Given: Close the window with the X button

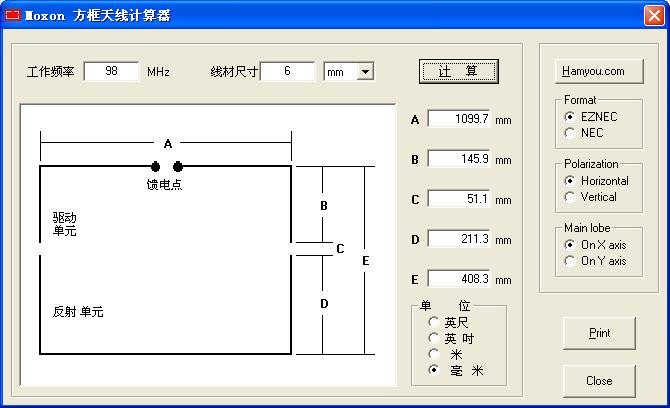Looking at the screenshot, I should pos(653,15).
